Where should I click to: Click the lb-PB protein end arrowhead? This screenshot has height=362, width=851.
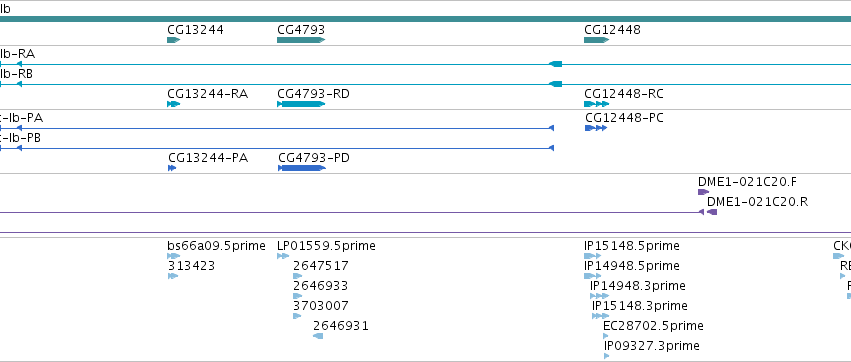[551, 148]
